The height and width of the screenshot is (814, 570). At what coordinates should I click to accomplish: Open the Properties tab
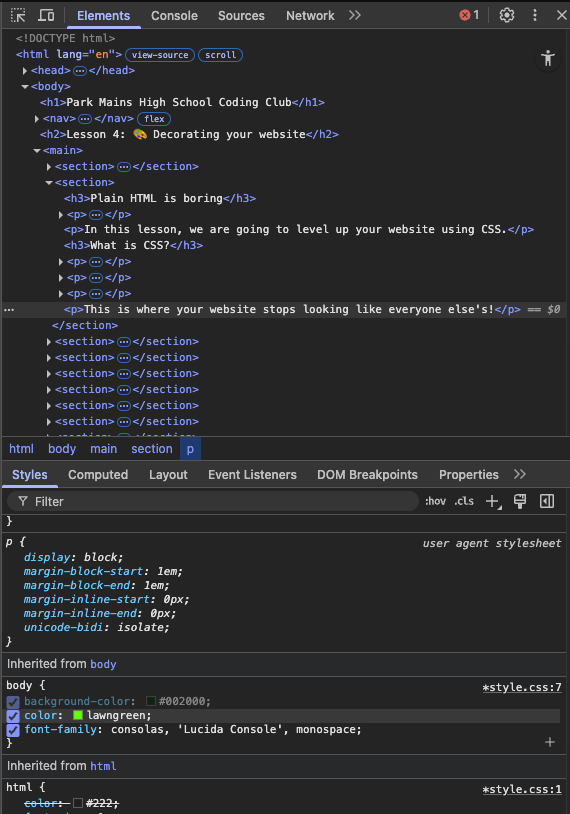point(469,474)
